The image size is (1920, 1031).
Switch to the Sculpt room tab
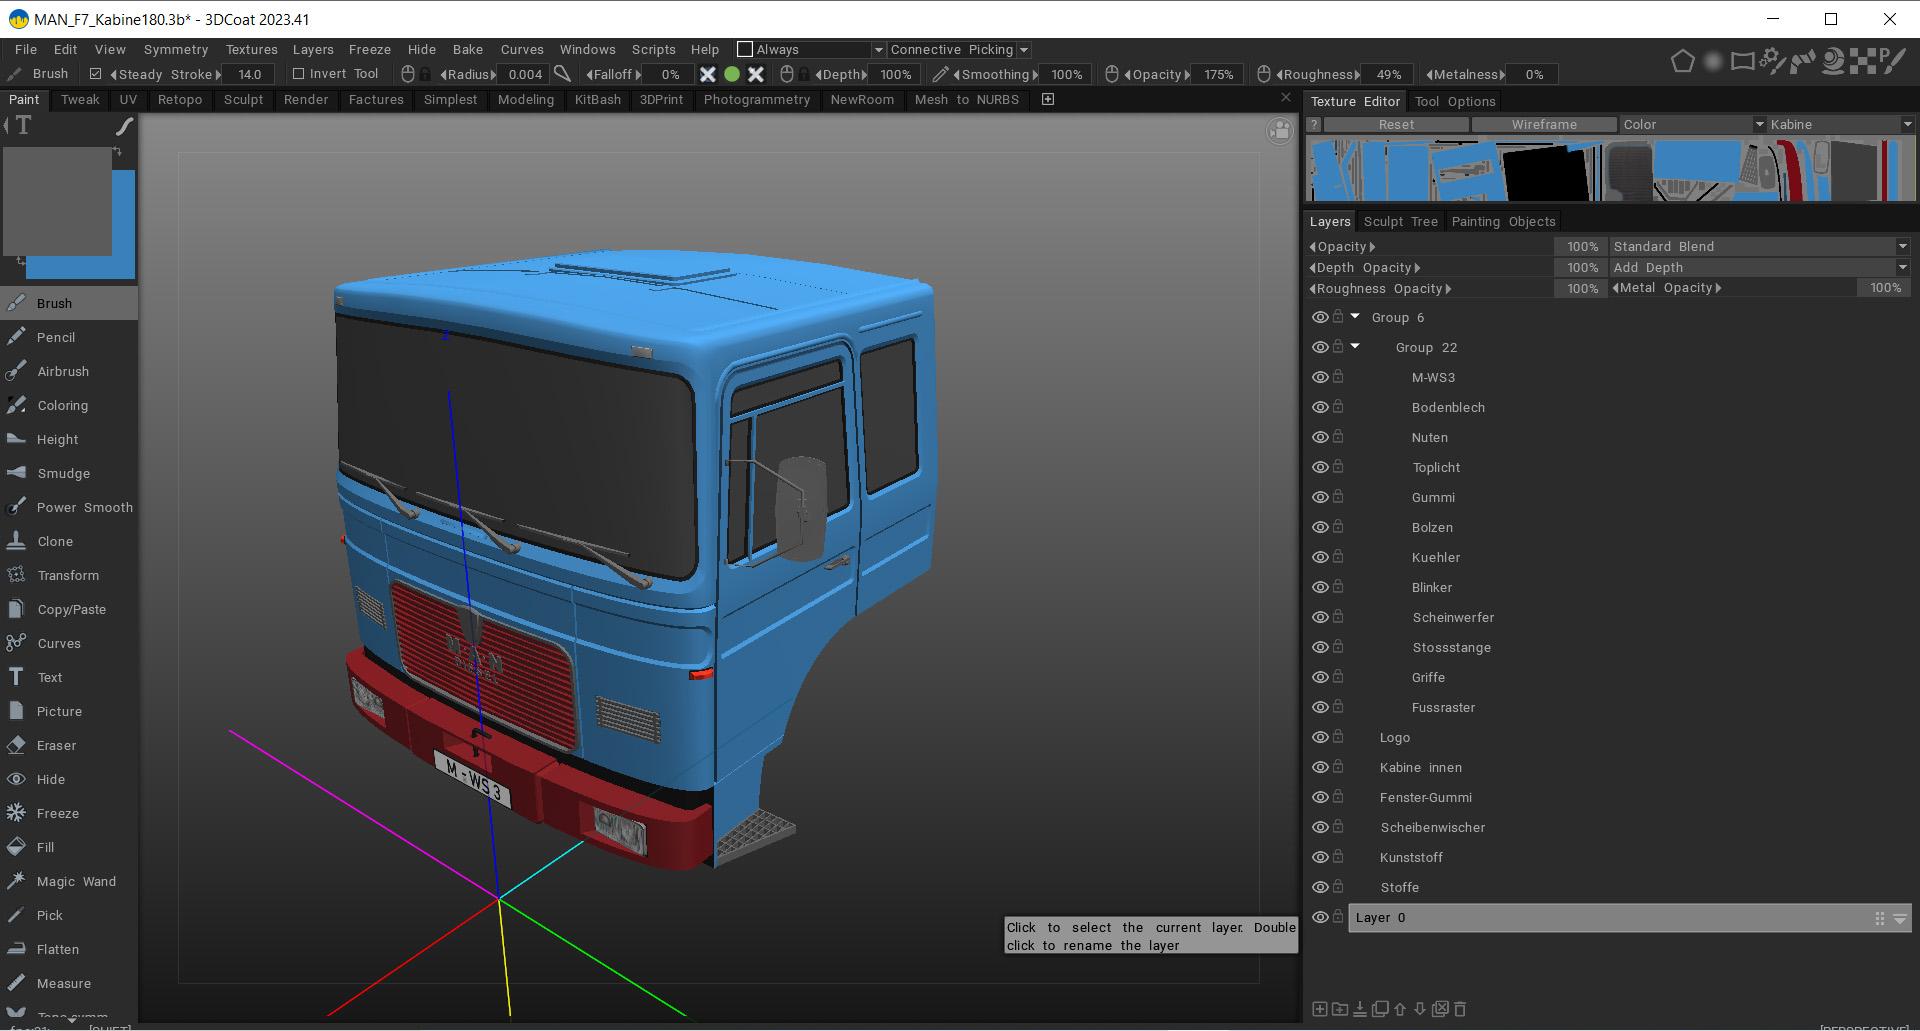tap(243, 100)
